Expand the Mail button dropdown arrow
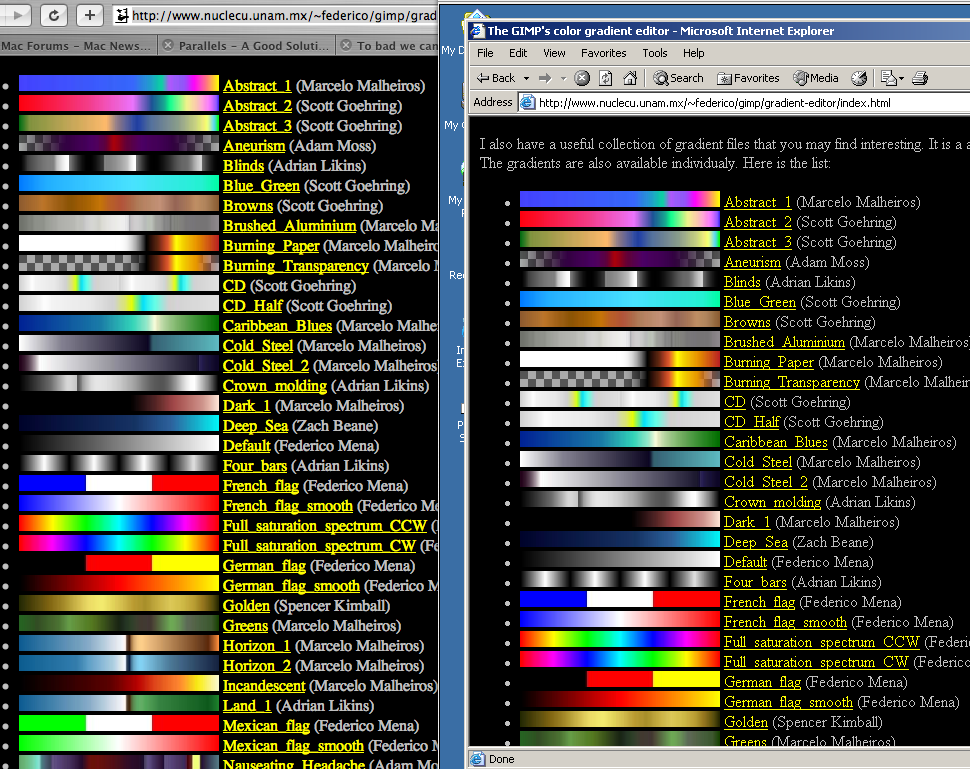The image size is (970, 769). [x=901, y=79]
